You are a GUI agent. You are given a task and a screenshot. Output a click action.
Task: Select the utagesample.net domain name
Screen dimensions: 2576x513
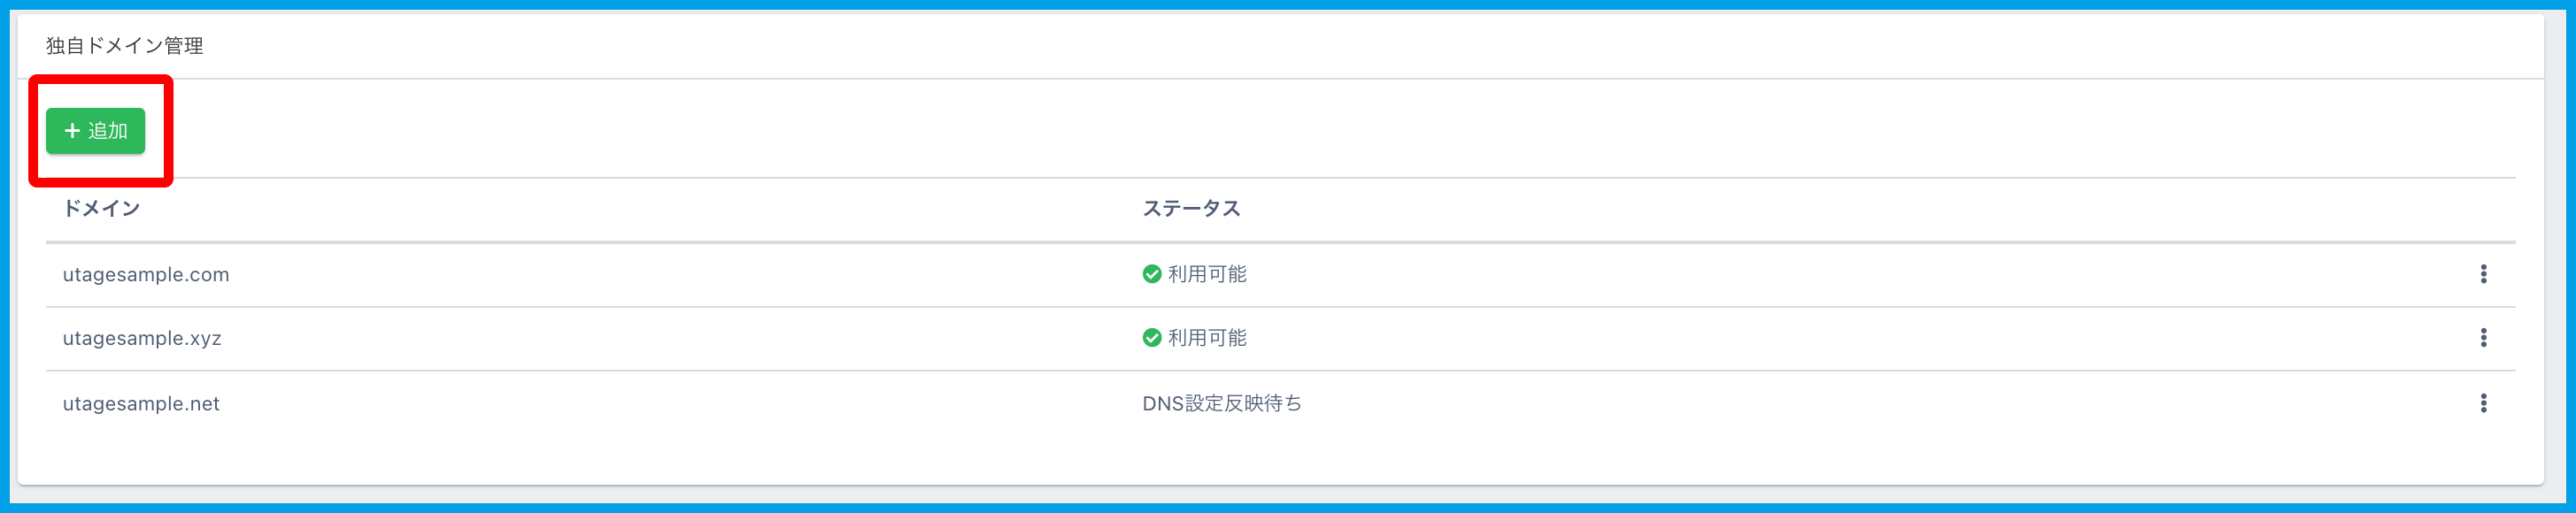point(141,404)
